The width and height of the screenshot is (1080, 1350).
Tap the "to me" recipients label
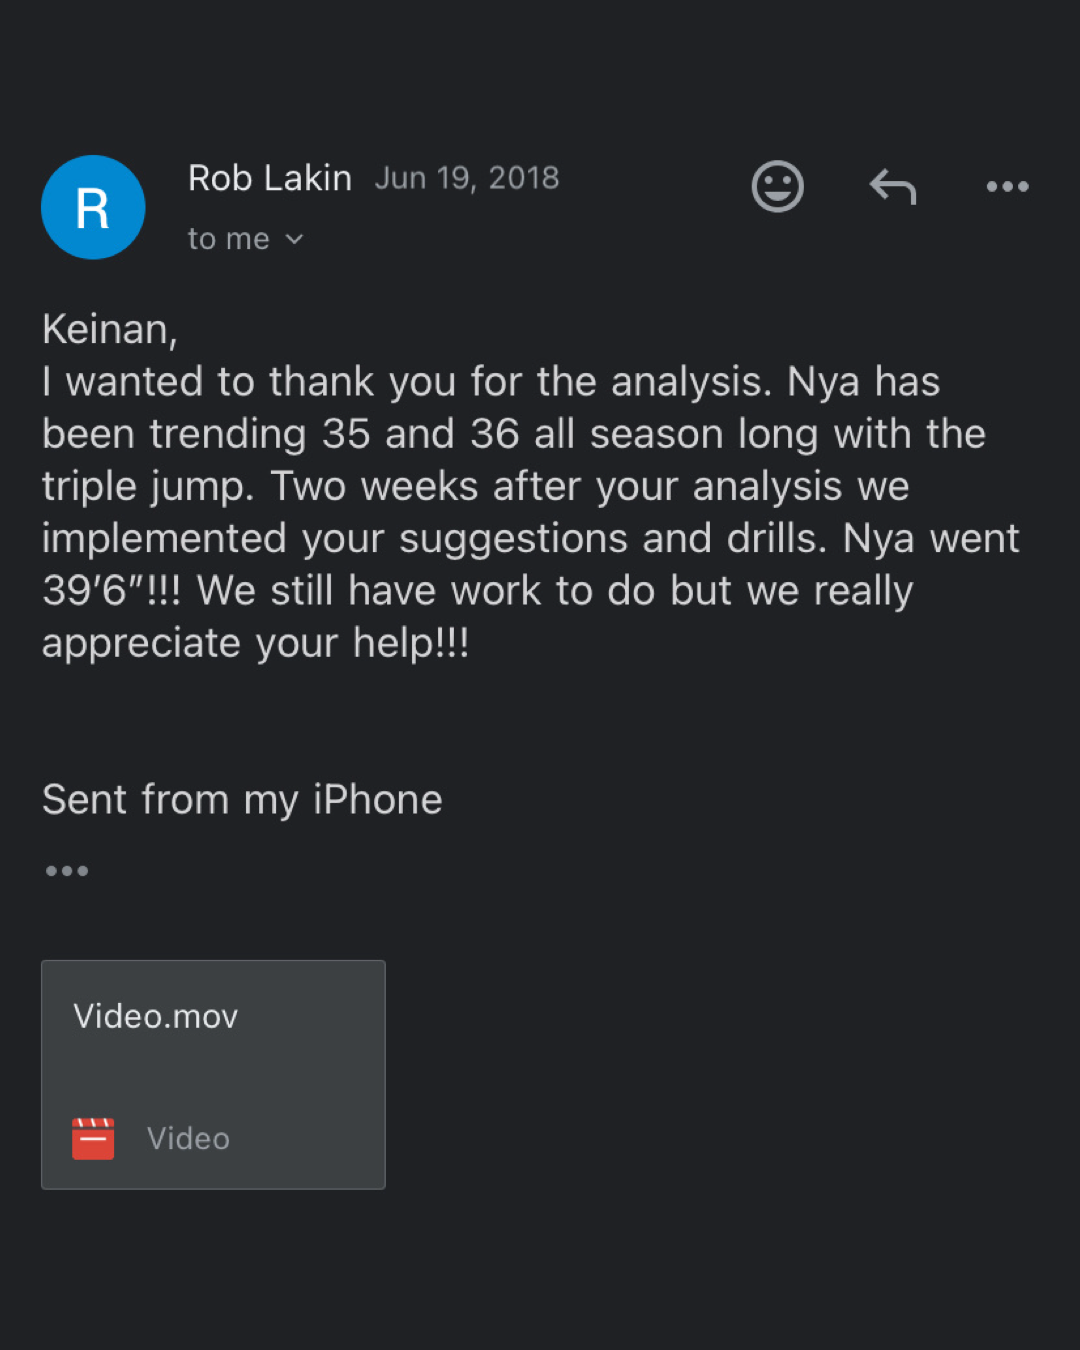click(228, 239)
